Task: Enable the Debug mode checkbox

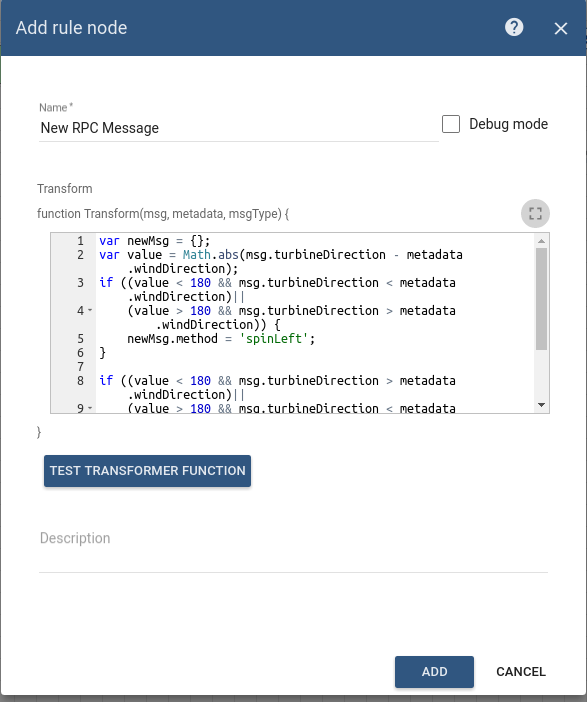Action: pos(451,124)
